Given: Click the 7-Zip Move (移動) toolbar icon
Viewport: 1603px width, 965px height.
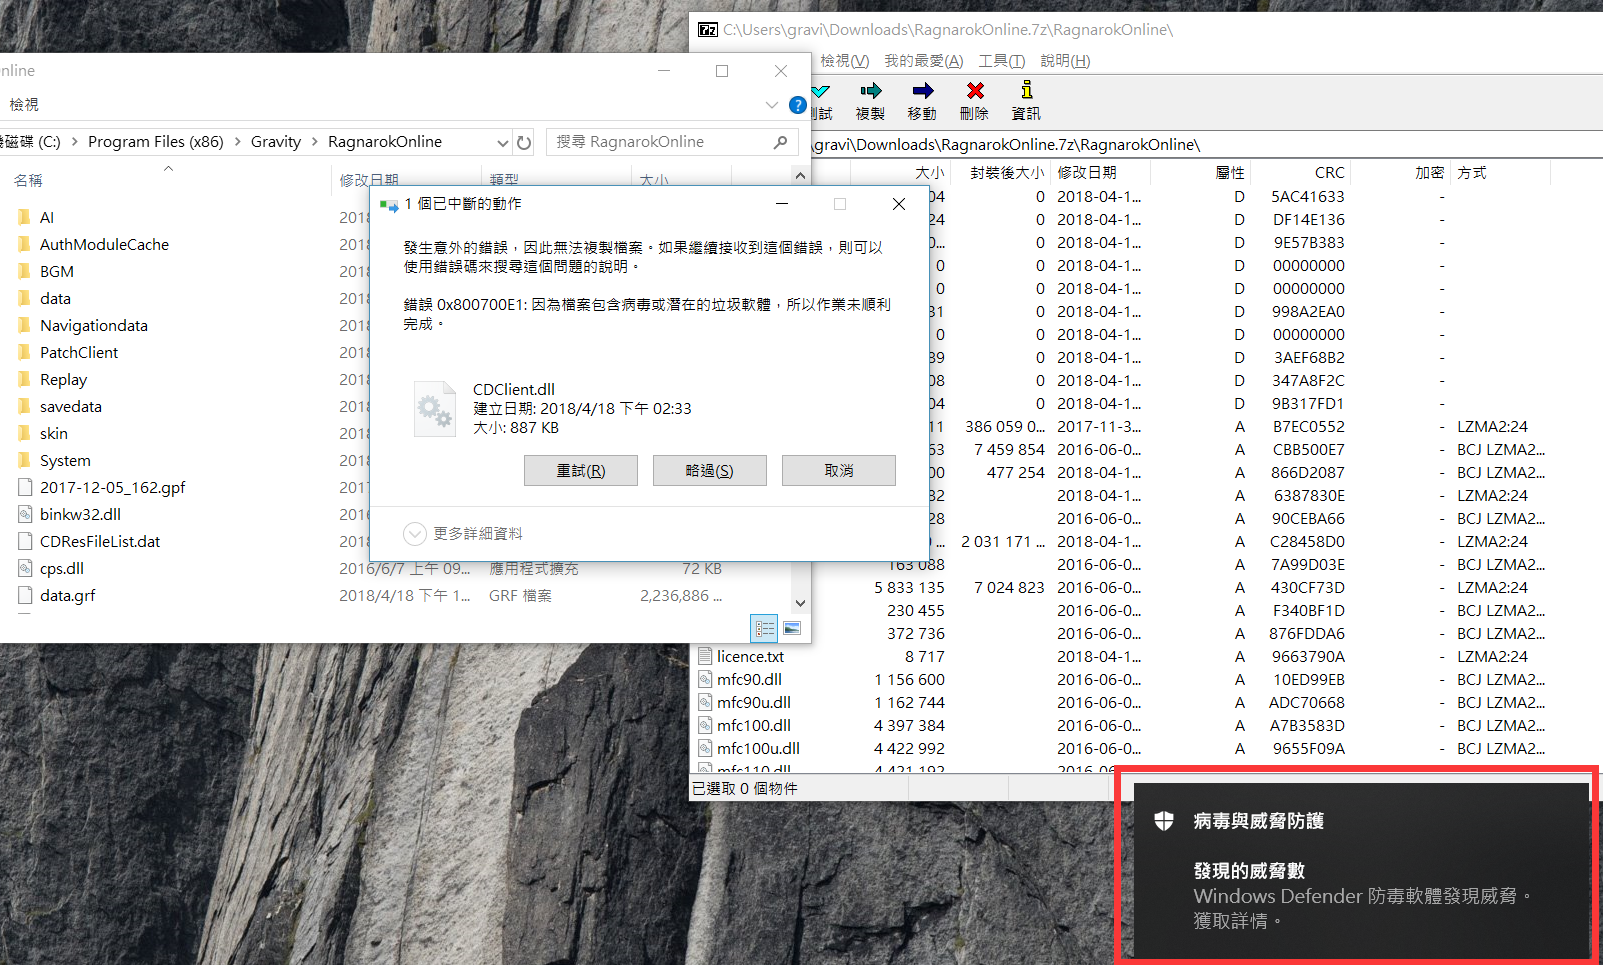Looking at the screenshot, I should pos(922,91).
